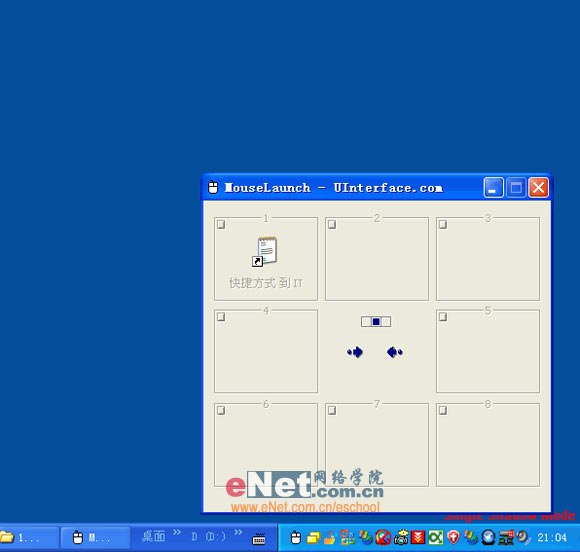Click the camera icon in system tray
Viewport: 580px width, 552px height.
401,538
